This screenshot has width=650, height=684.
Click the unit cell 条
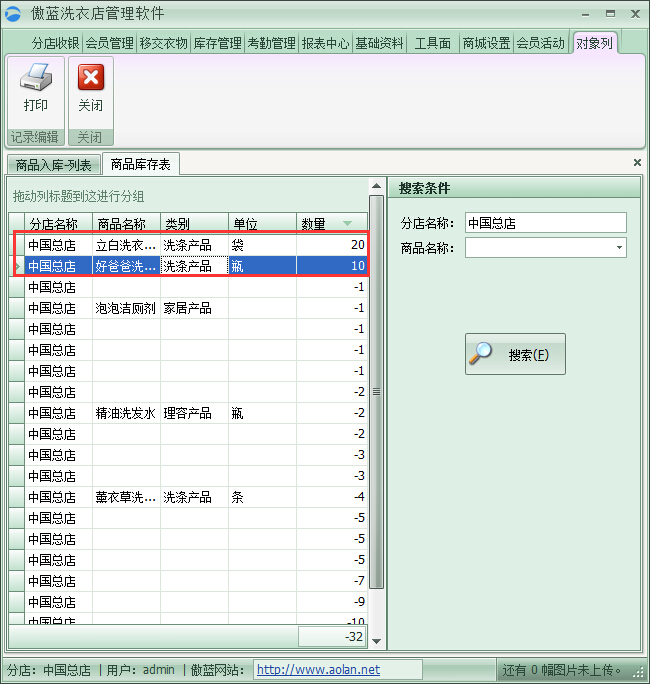(262, 496)
